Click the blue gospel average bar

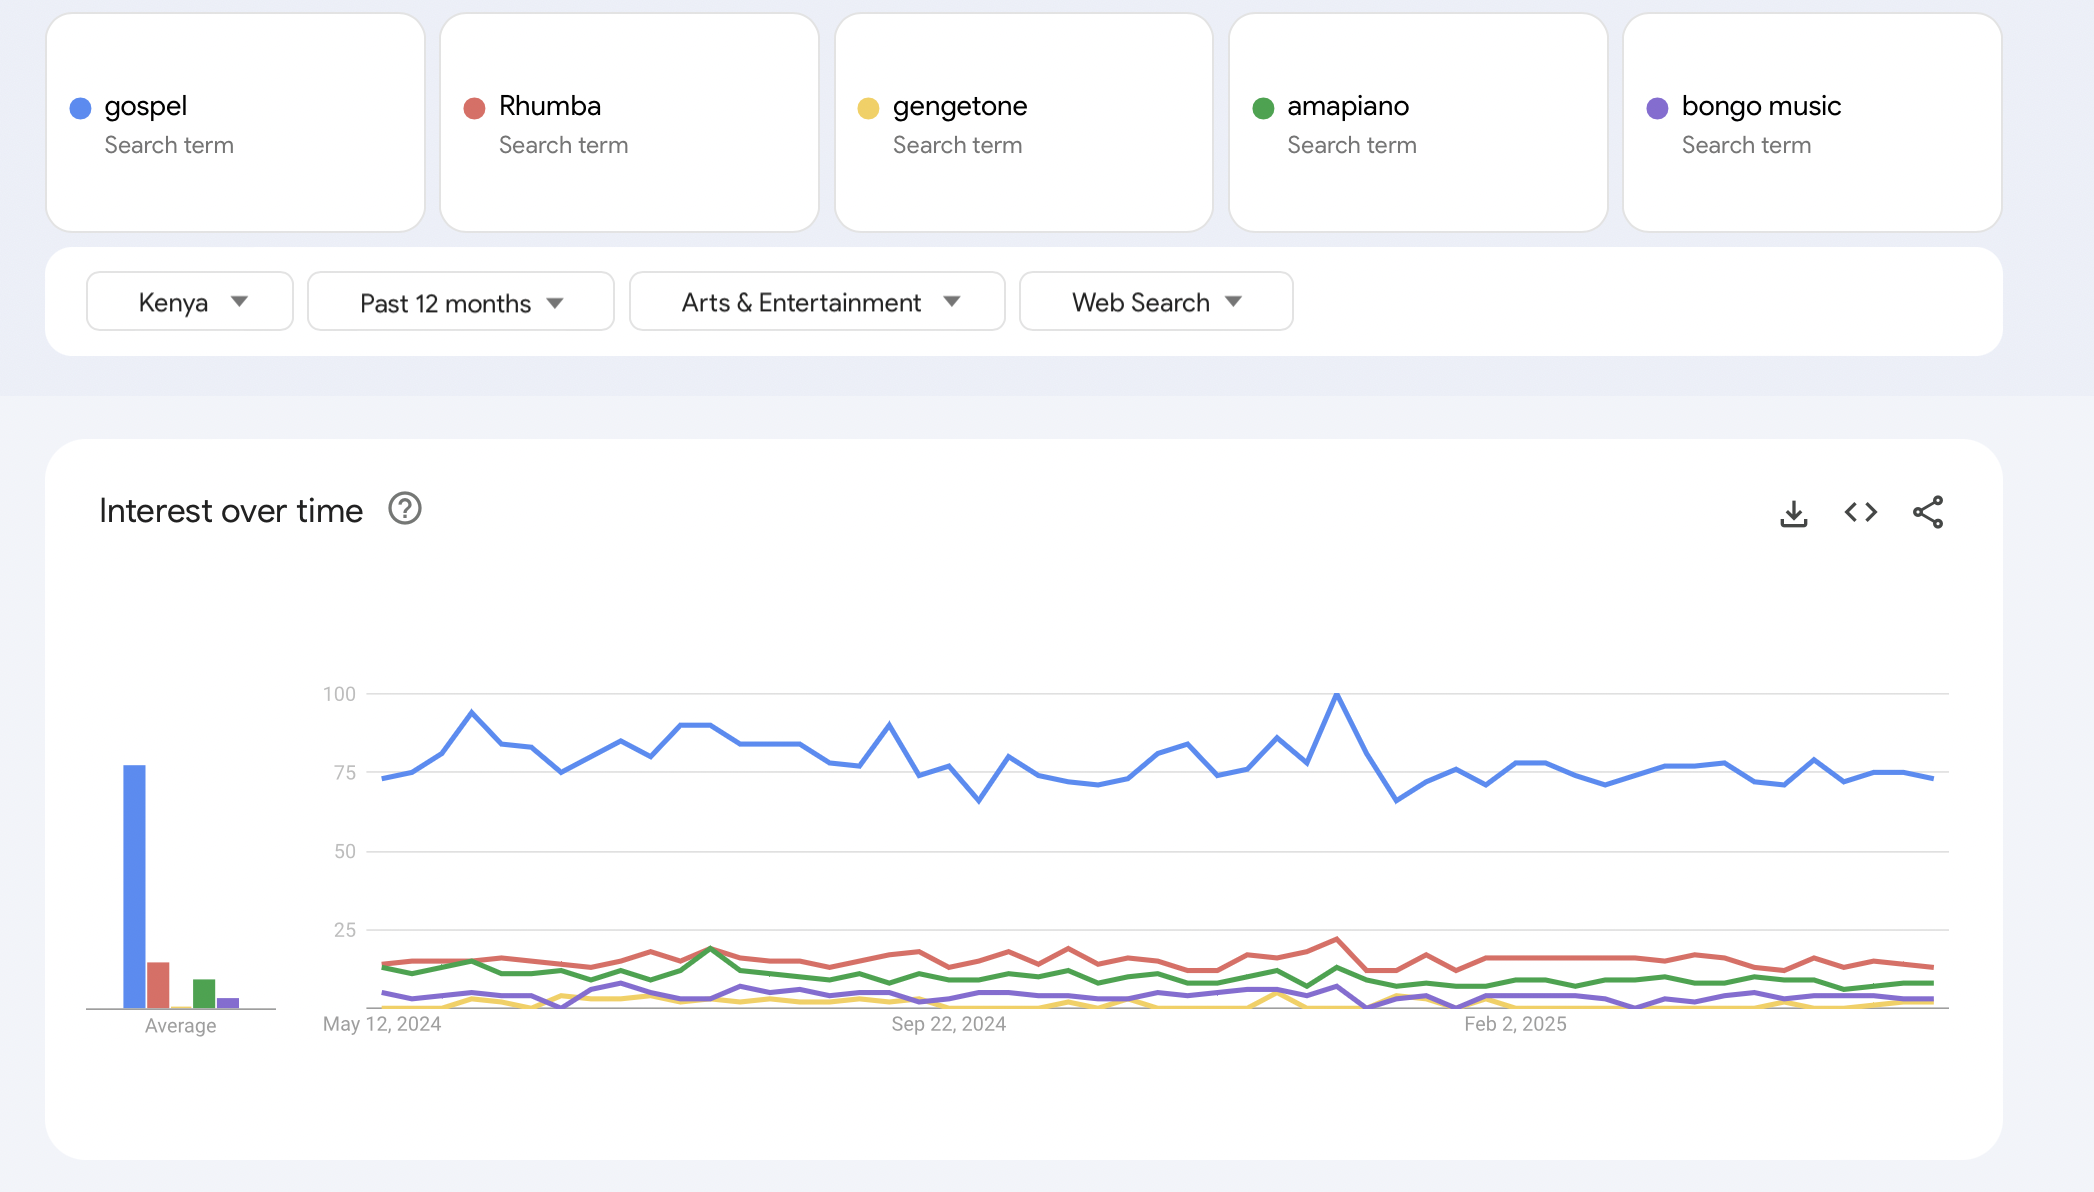point(134,885)
